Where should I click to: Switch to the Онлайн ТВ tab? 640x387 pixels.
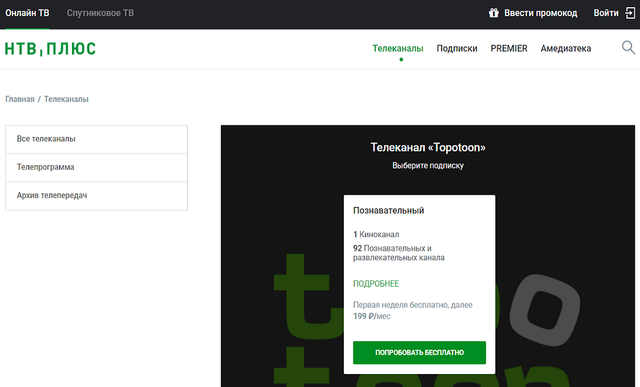click(x=27, y=13)
